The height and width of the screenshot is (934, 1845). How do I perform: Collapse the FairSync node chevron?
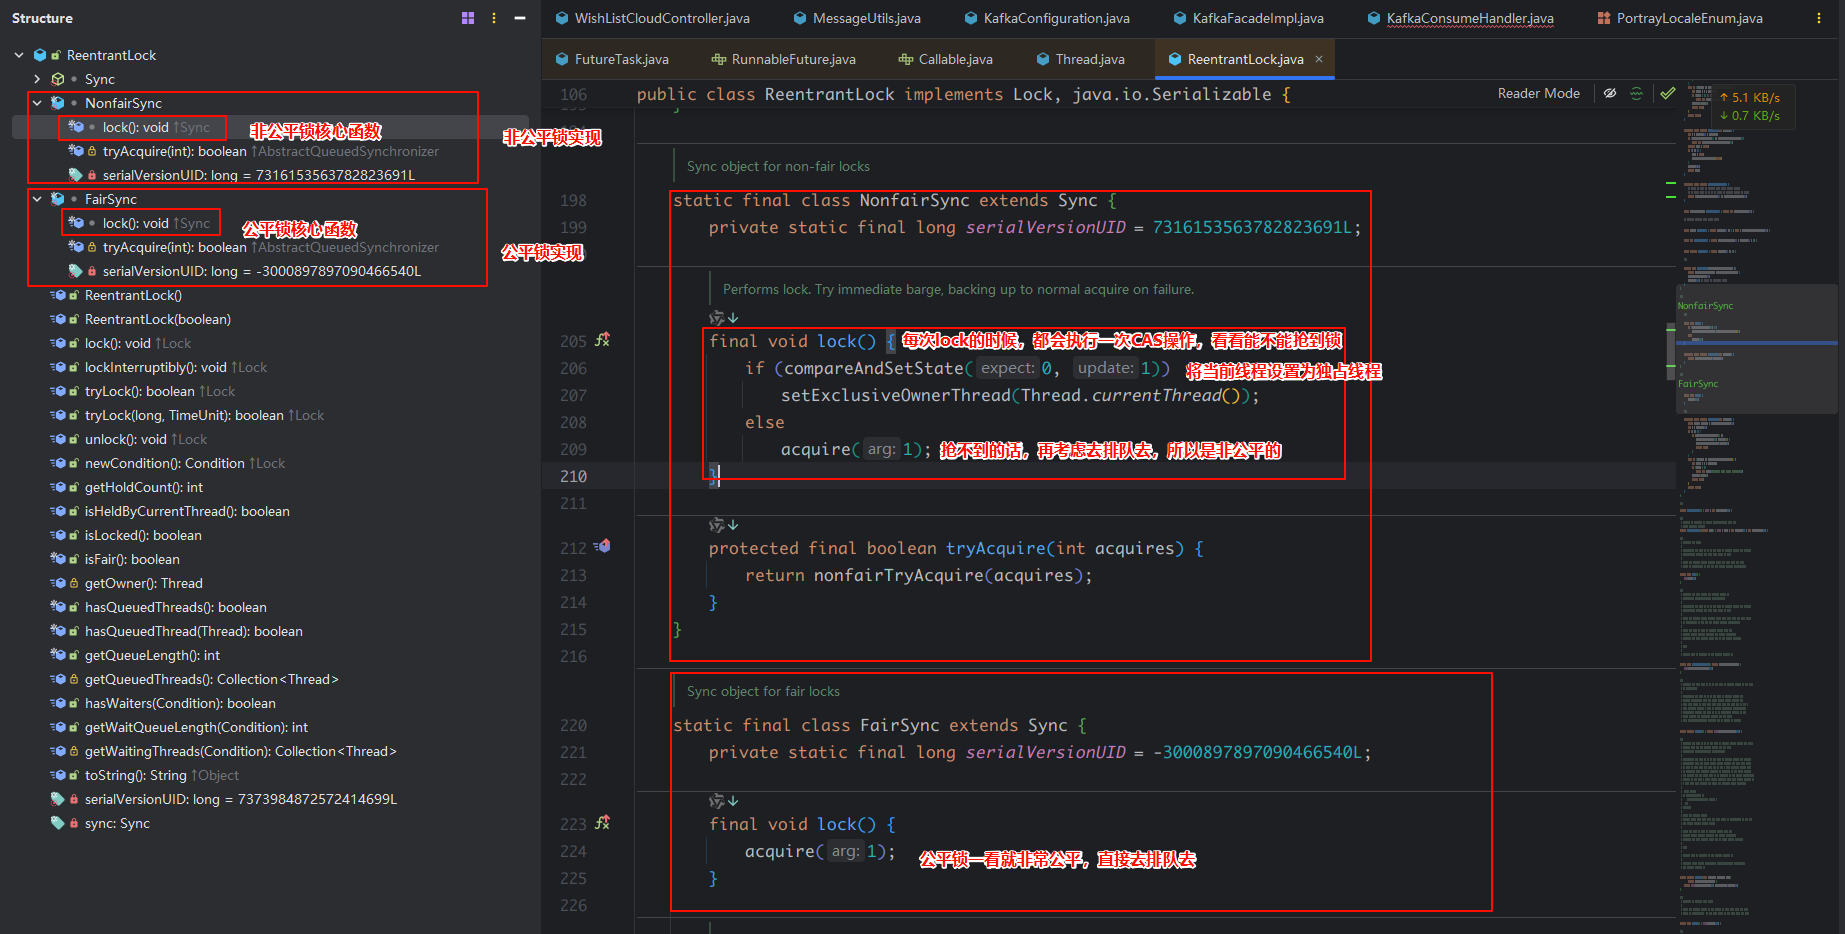coord(37,199)
